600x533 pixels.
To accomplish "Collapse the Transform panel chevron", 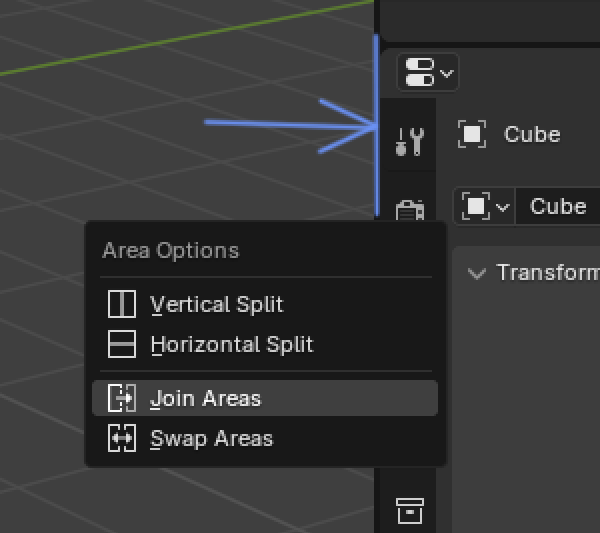I will pyautogui.click(x=477, y=273).
